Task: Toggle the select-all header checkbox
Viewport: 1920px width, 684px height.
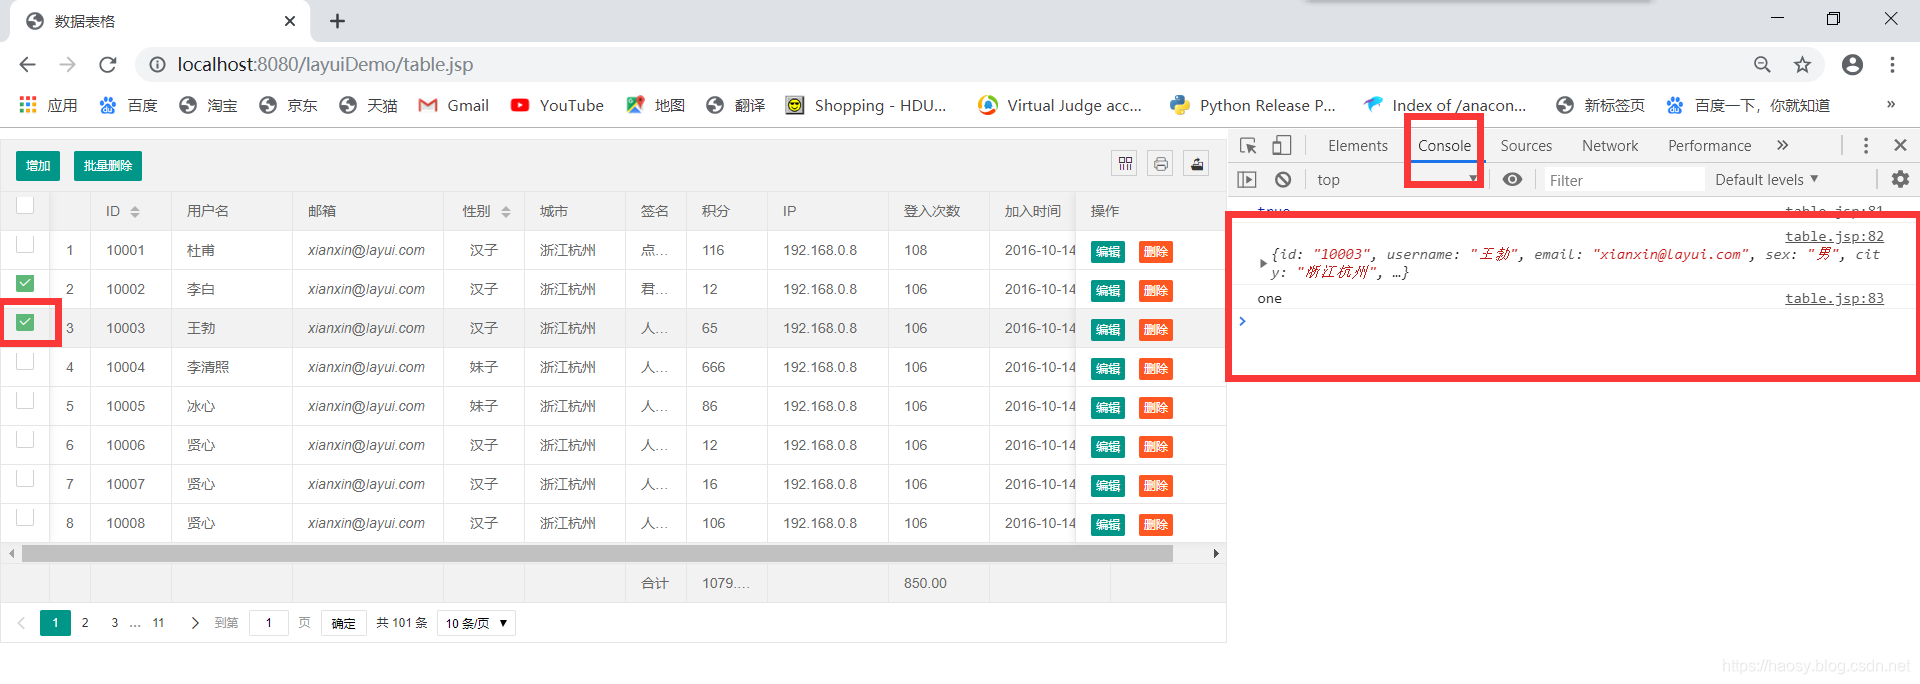Action: [x=25, y=205]
